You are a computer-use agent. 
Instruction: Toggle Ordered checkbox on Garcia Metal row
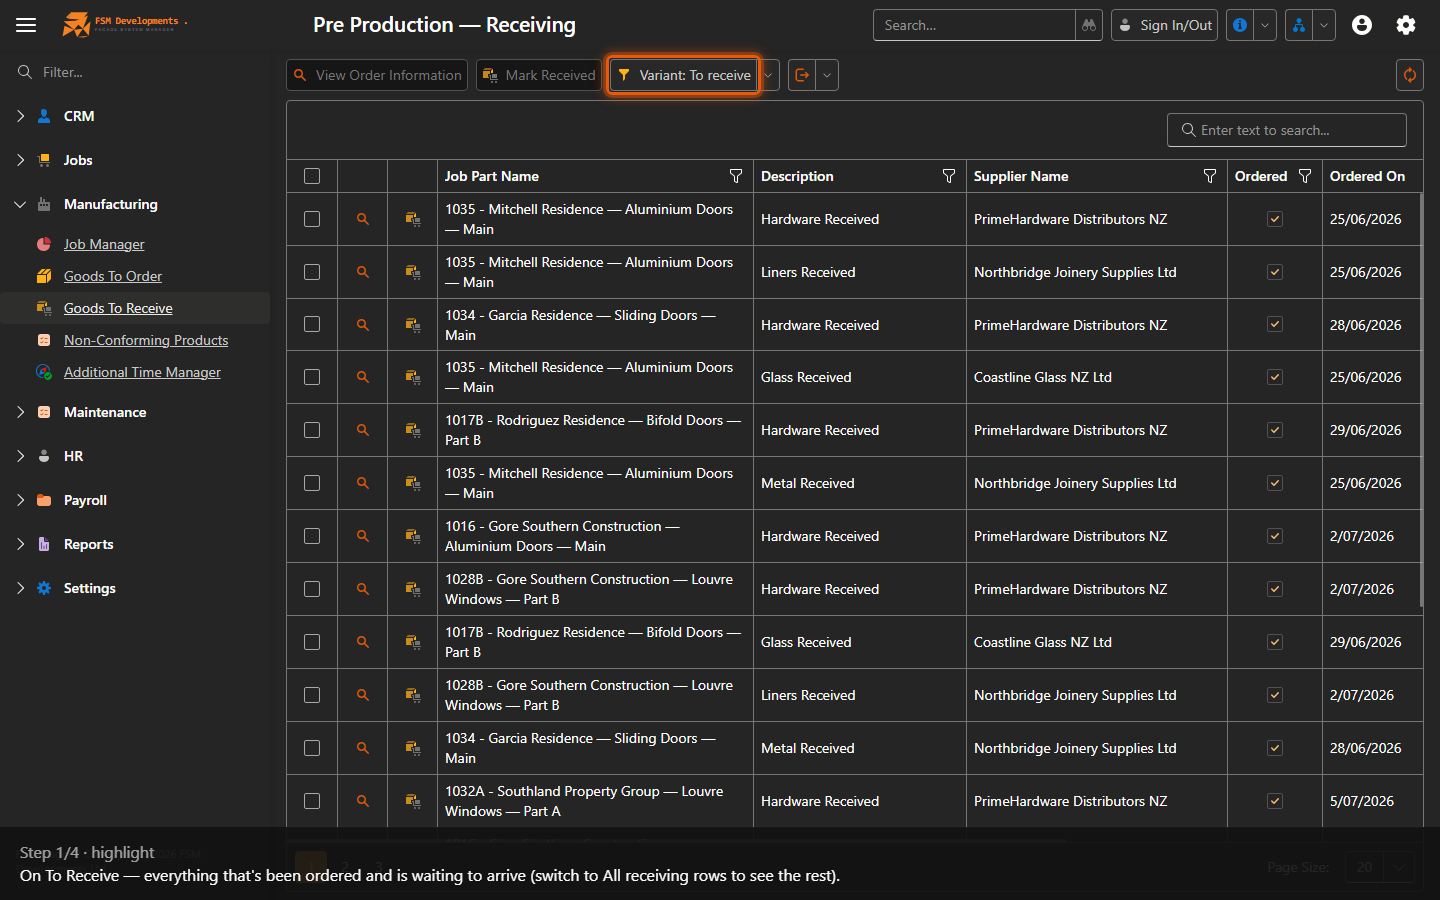pos(1275,748)
